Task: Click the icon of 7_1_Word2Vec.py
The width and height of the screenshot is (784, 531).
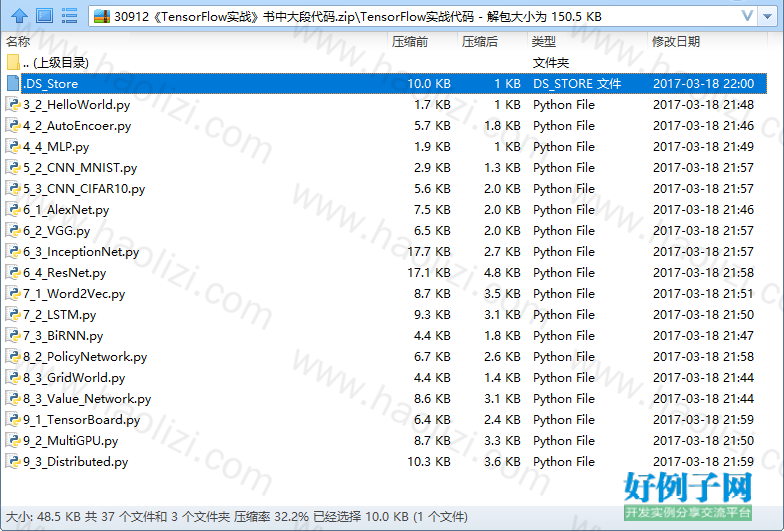Action: 12,294
